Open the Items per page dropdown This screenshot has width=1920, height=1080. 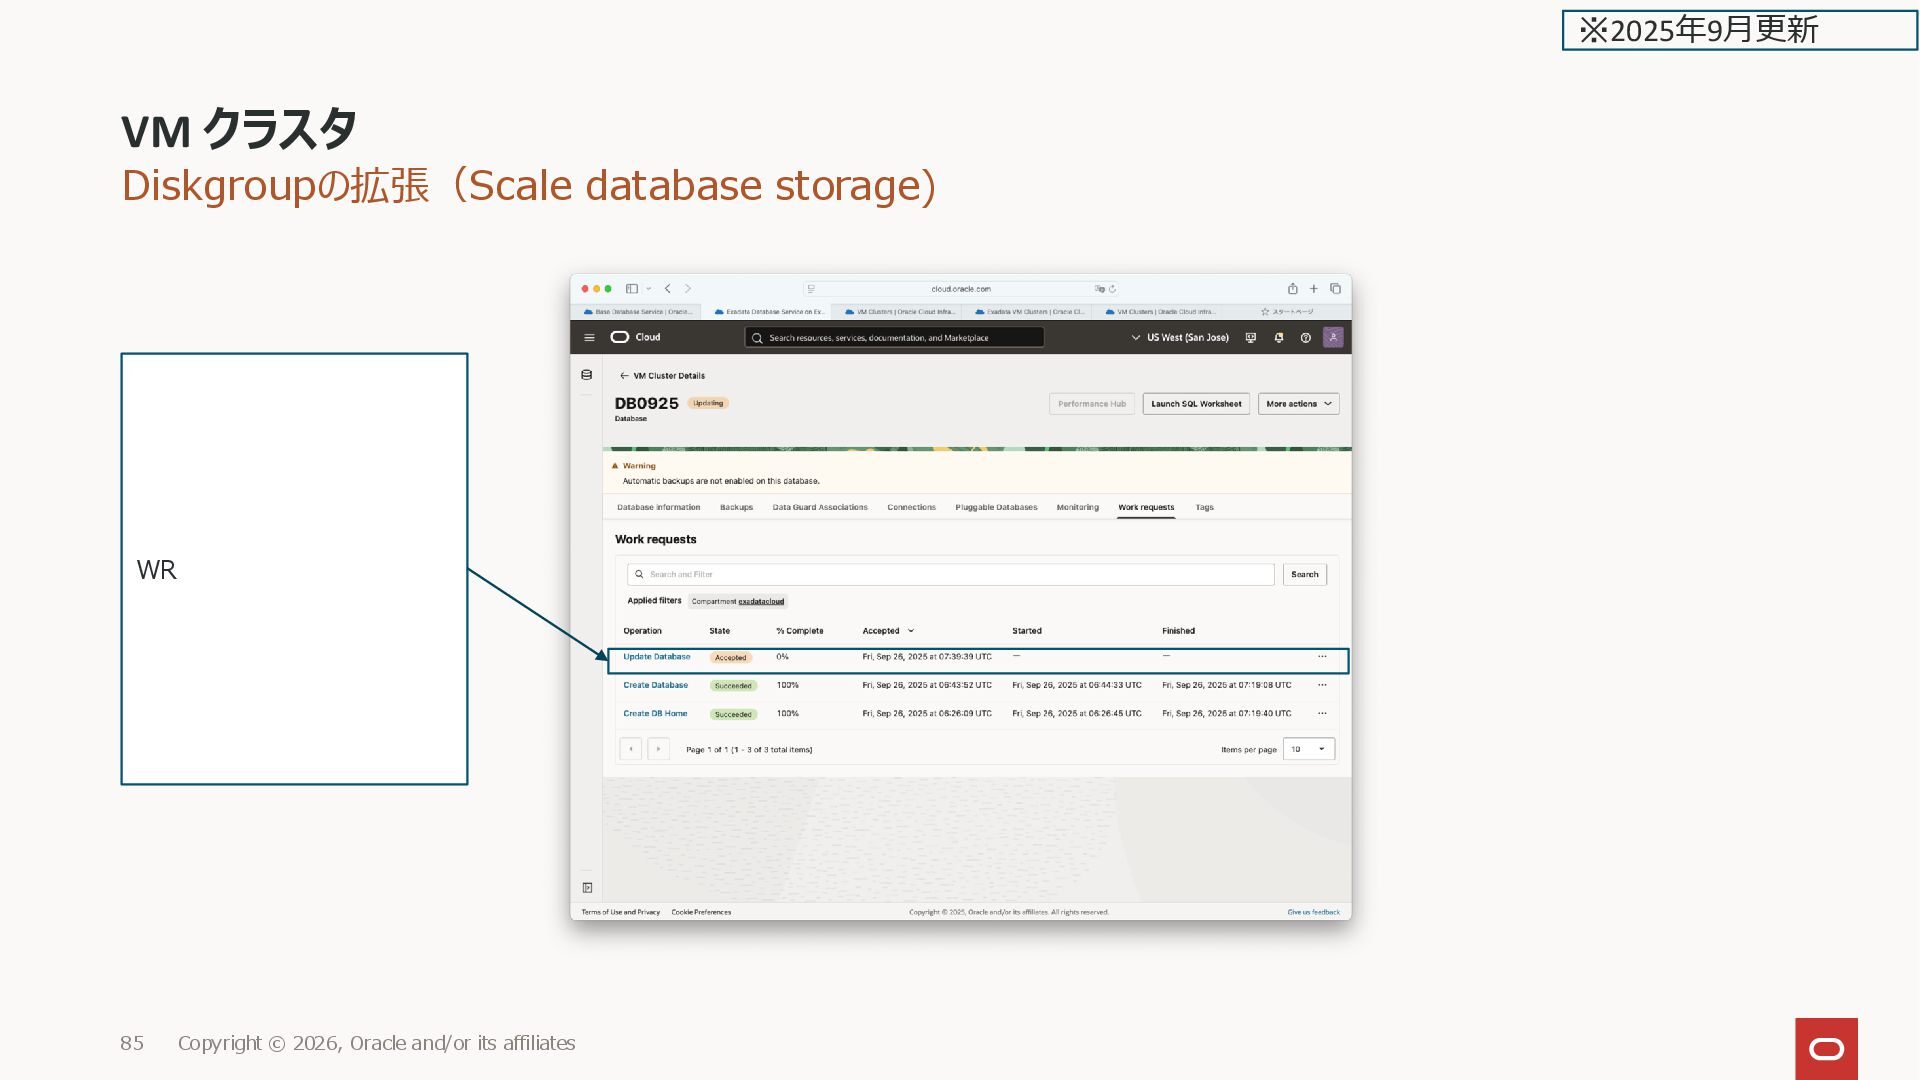1308,749
